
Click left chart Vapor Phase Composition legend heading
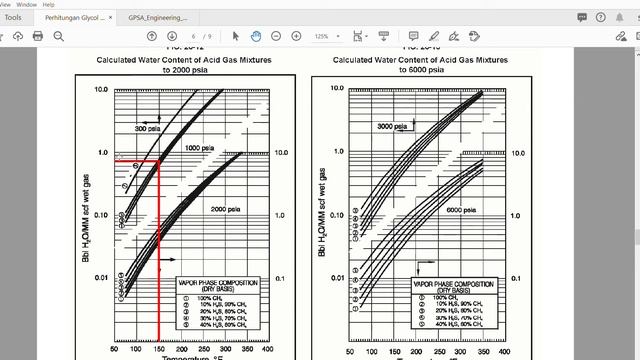218,286
